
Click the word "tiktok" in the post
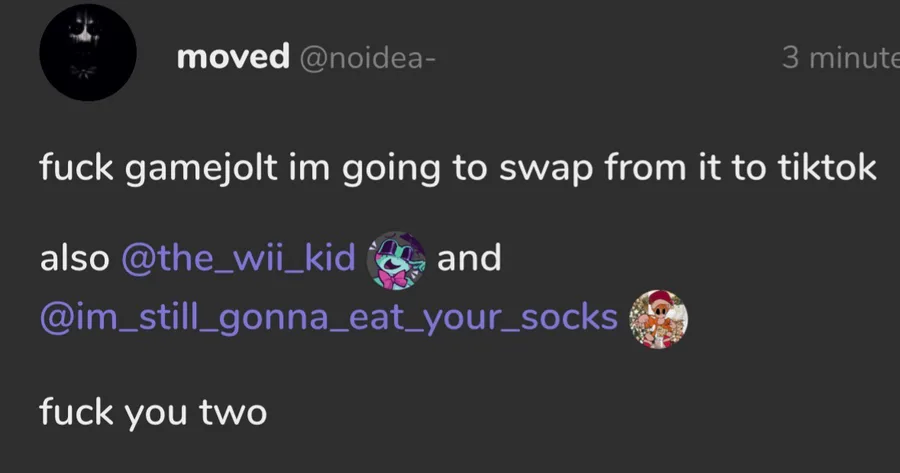827,168
